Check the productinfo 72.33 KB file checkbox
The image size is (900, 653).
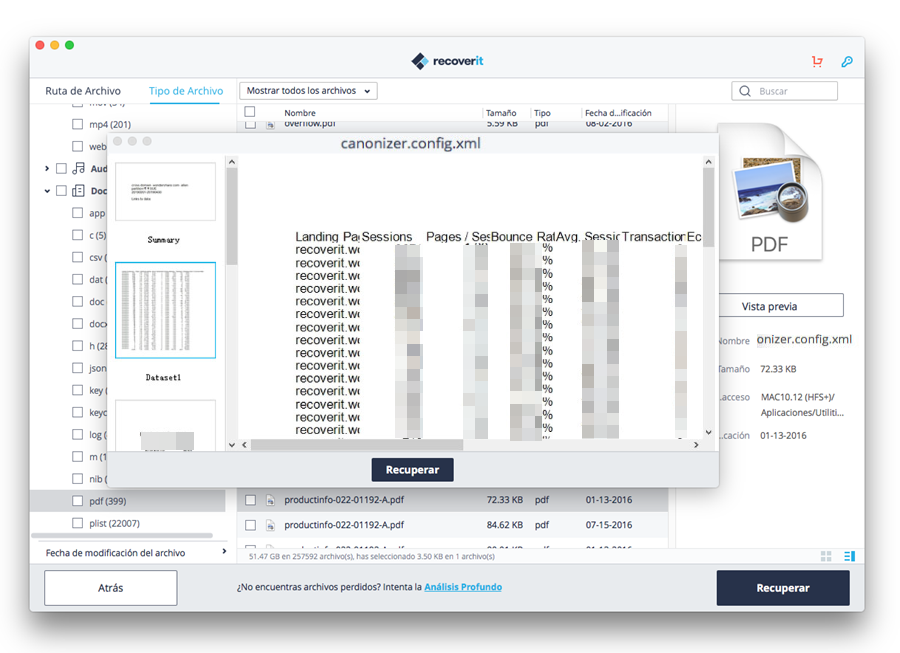pos(250,500)
